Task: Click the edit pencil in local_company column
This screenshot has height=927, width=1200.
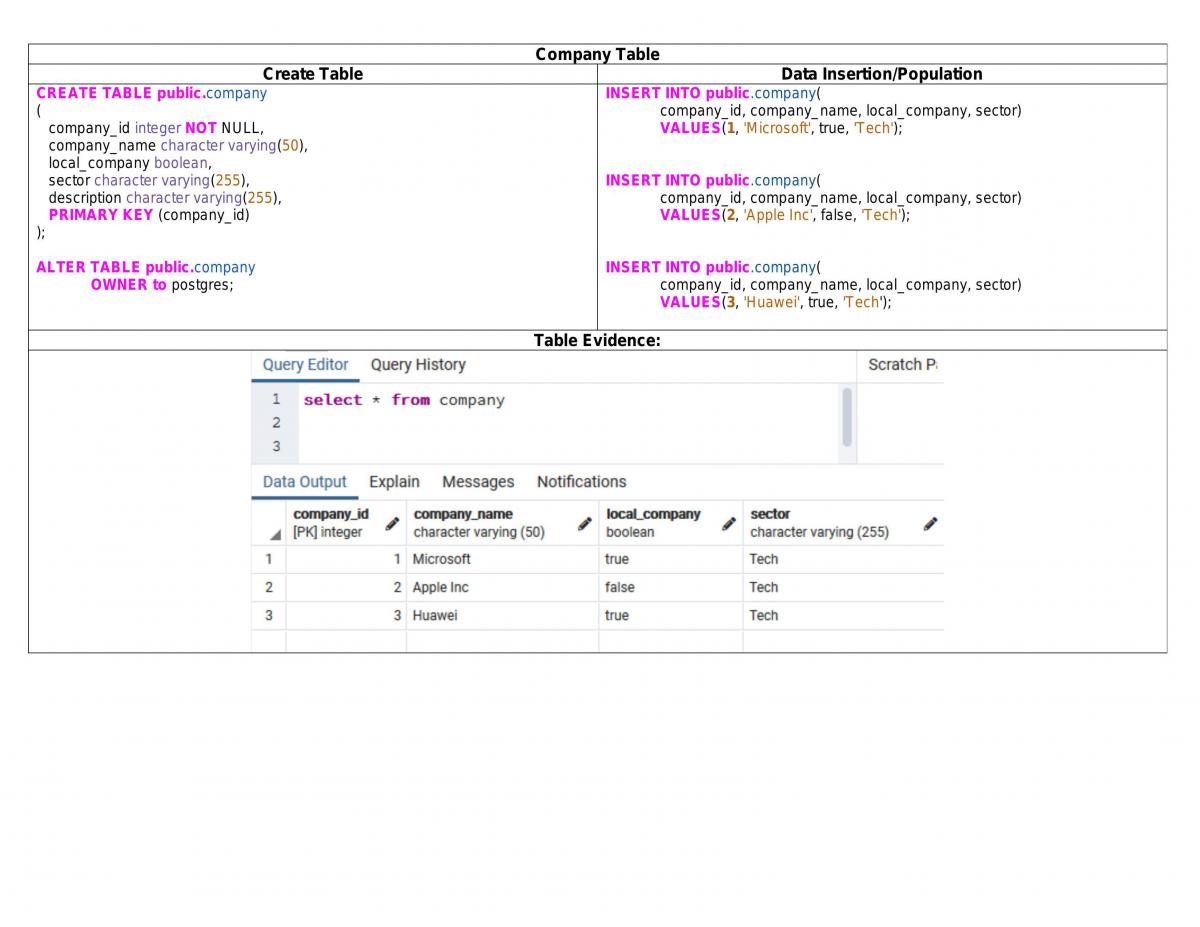Action: click(x=729, y=524)
